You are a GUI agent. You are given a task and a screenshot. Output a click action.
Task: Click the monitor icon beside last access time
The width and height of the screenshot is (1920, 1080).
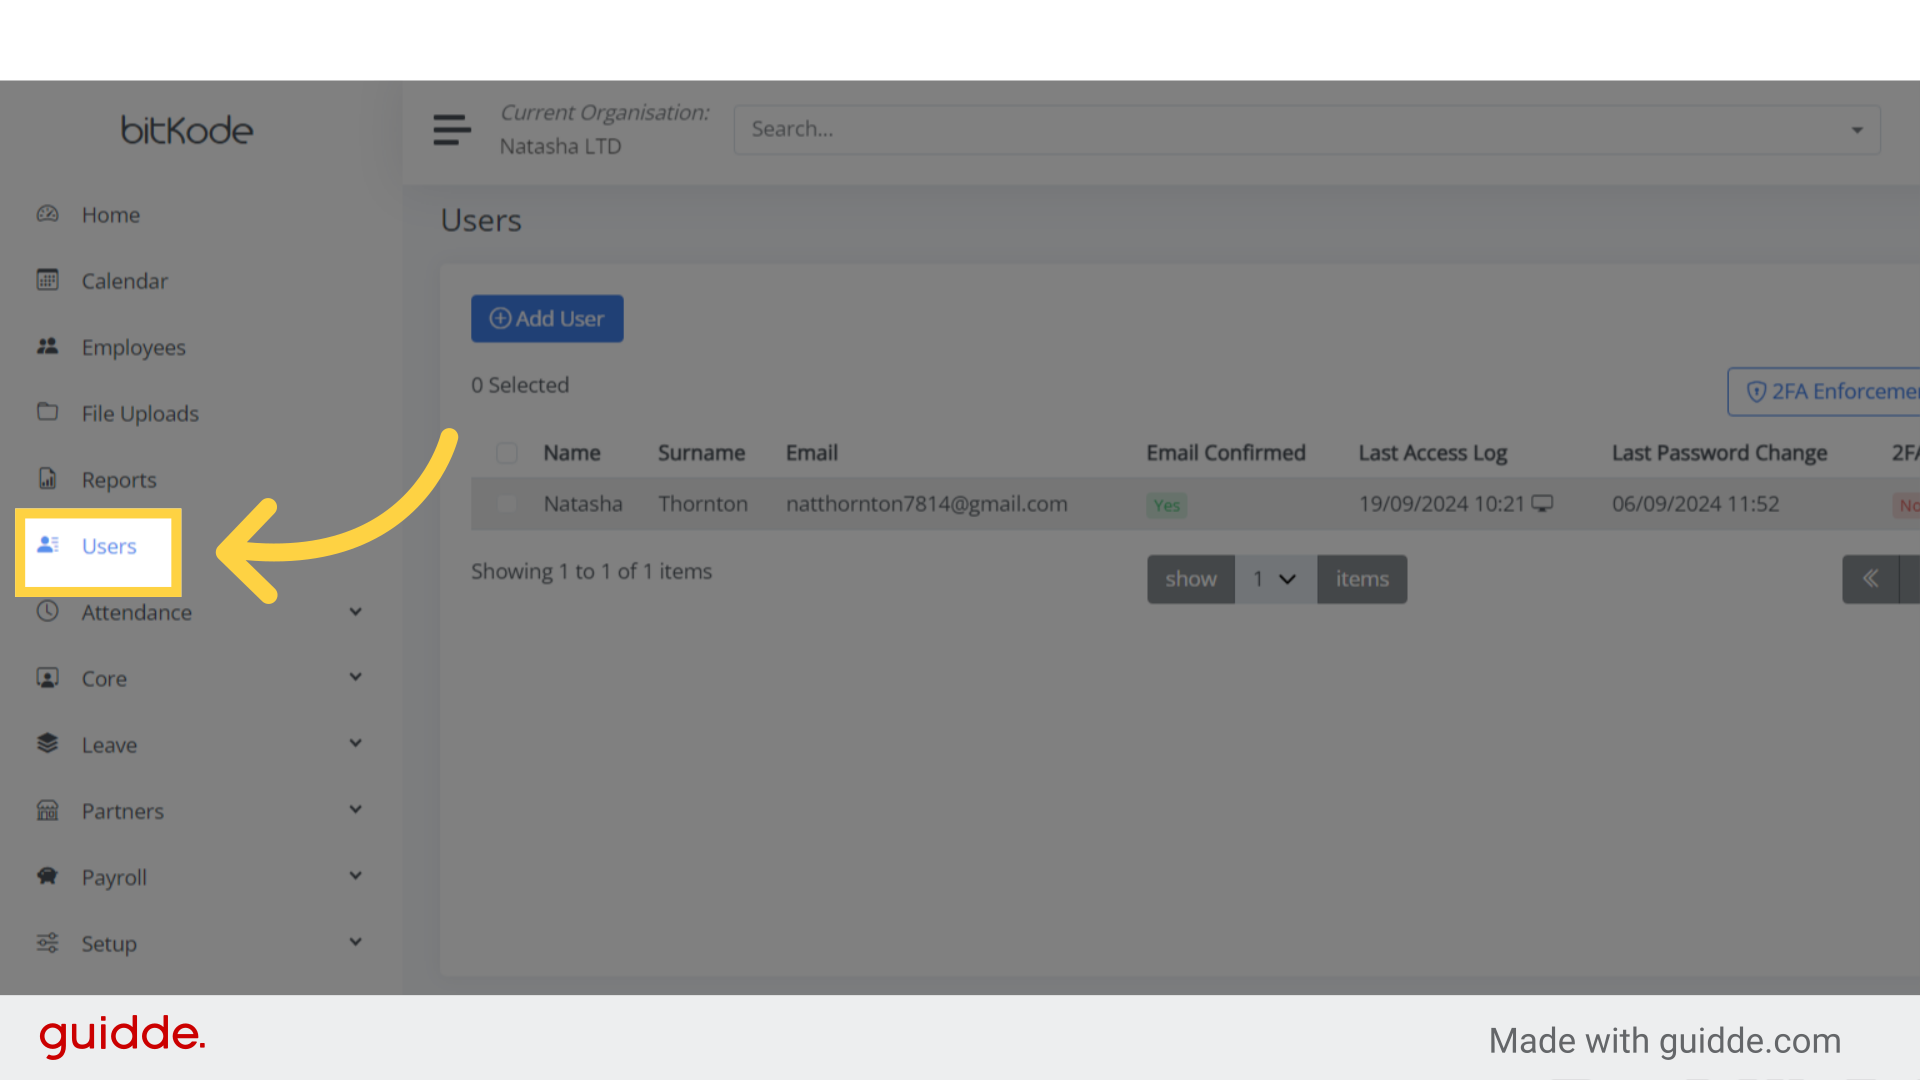click(1542, 504)
